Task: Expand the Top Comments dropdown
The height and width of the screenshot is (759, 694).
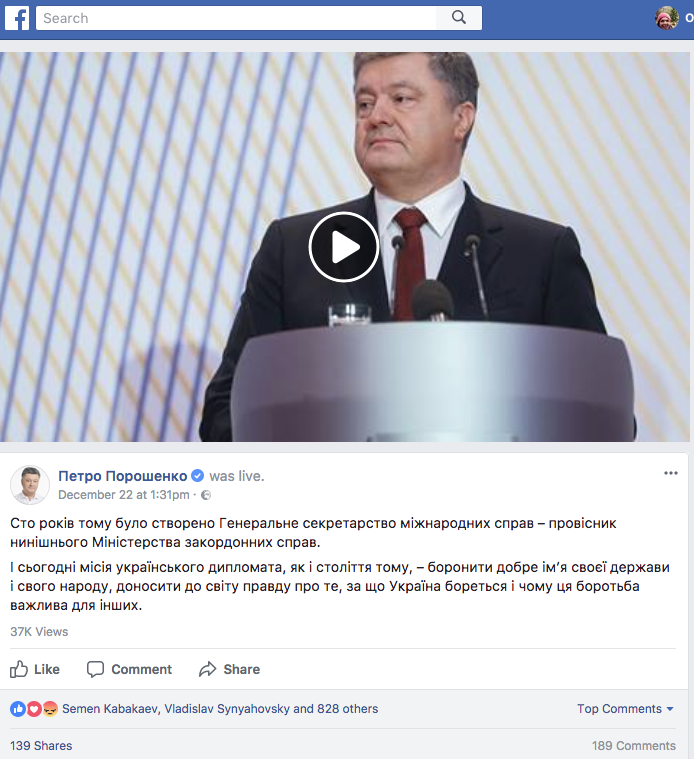Action: pos(625,709)
